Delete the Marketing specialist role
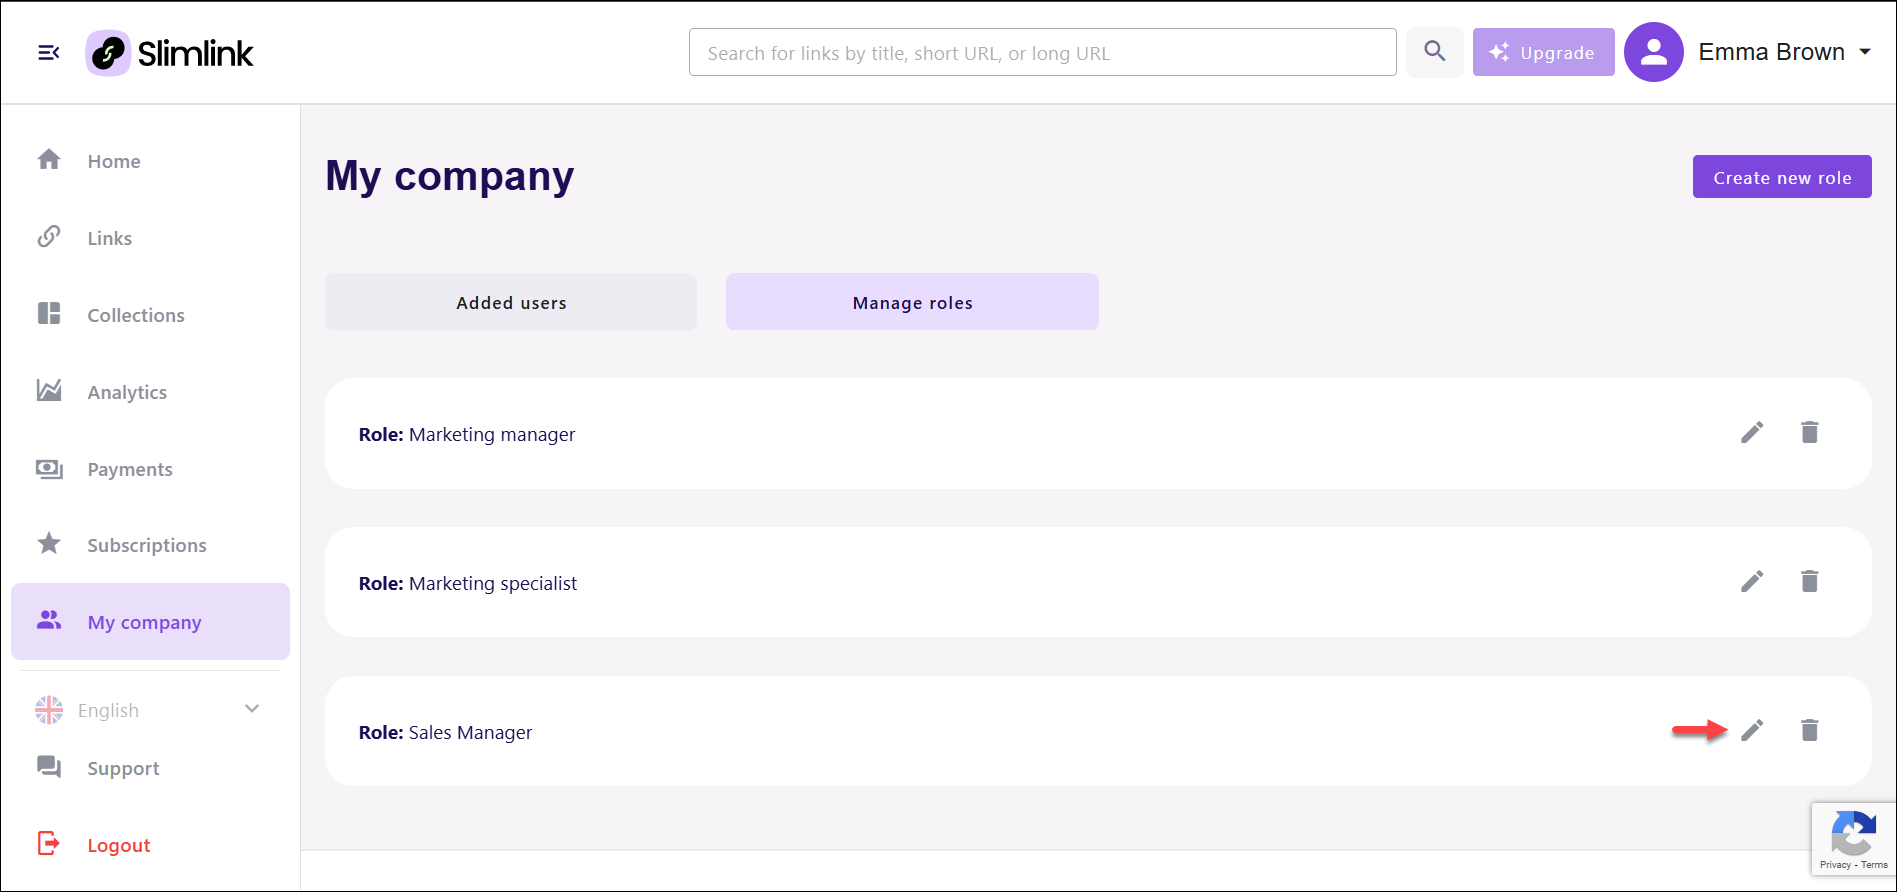This screenshot has width=1897, height=892. [1810, 581]
